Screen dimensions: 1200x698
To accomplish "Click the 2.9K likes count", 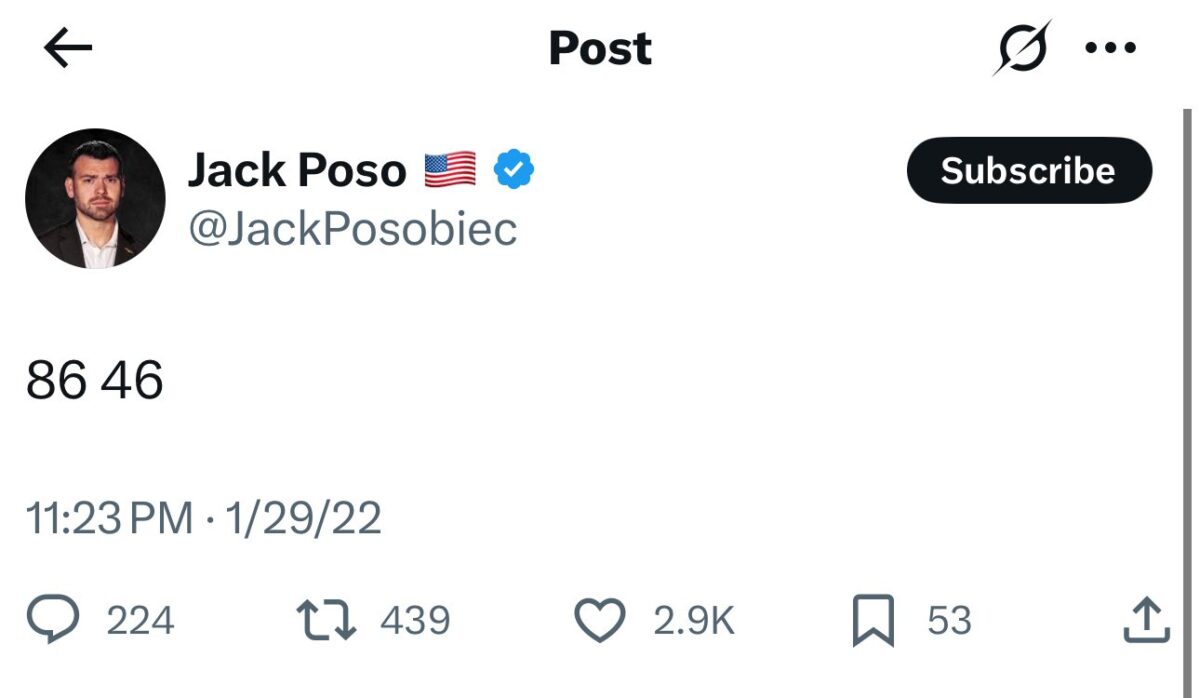I will click(692, 620).
